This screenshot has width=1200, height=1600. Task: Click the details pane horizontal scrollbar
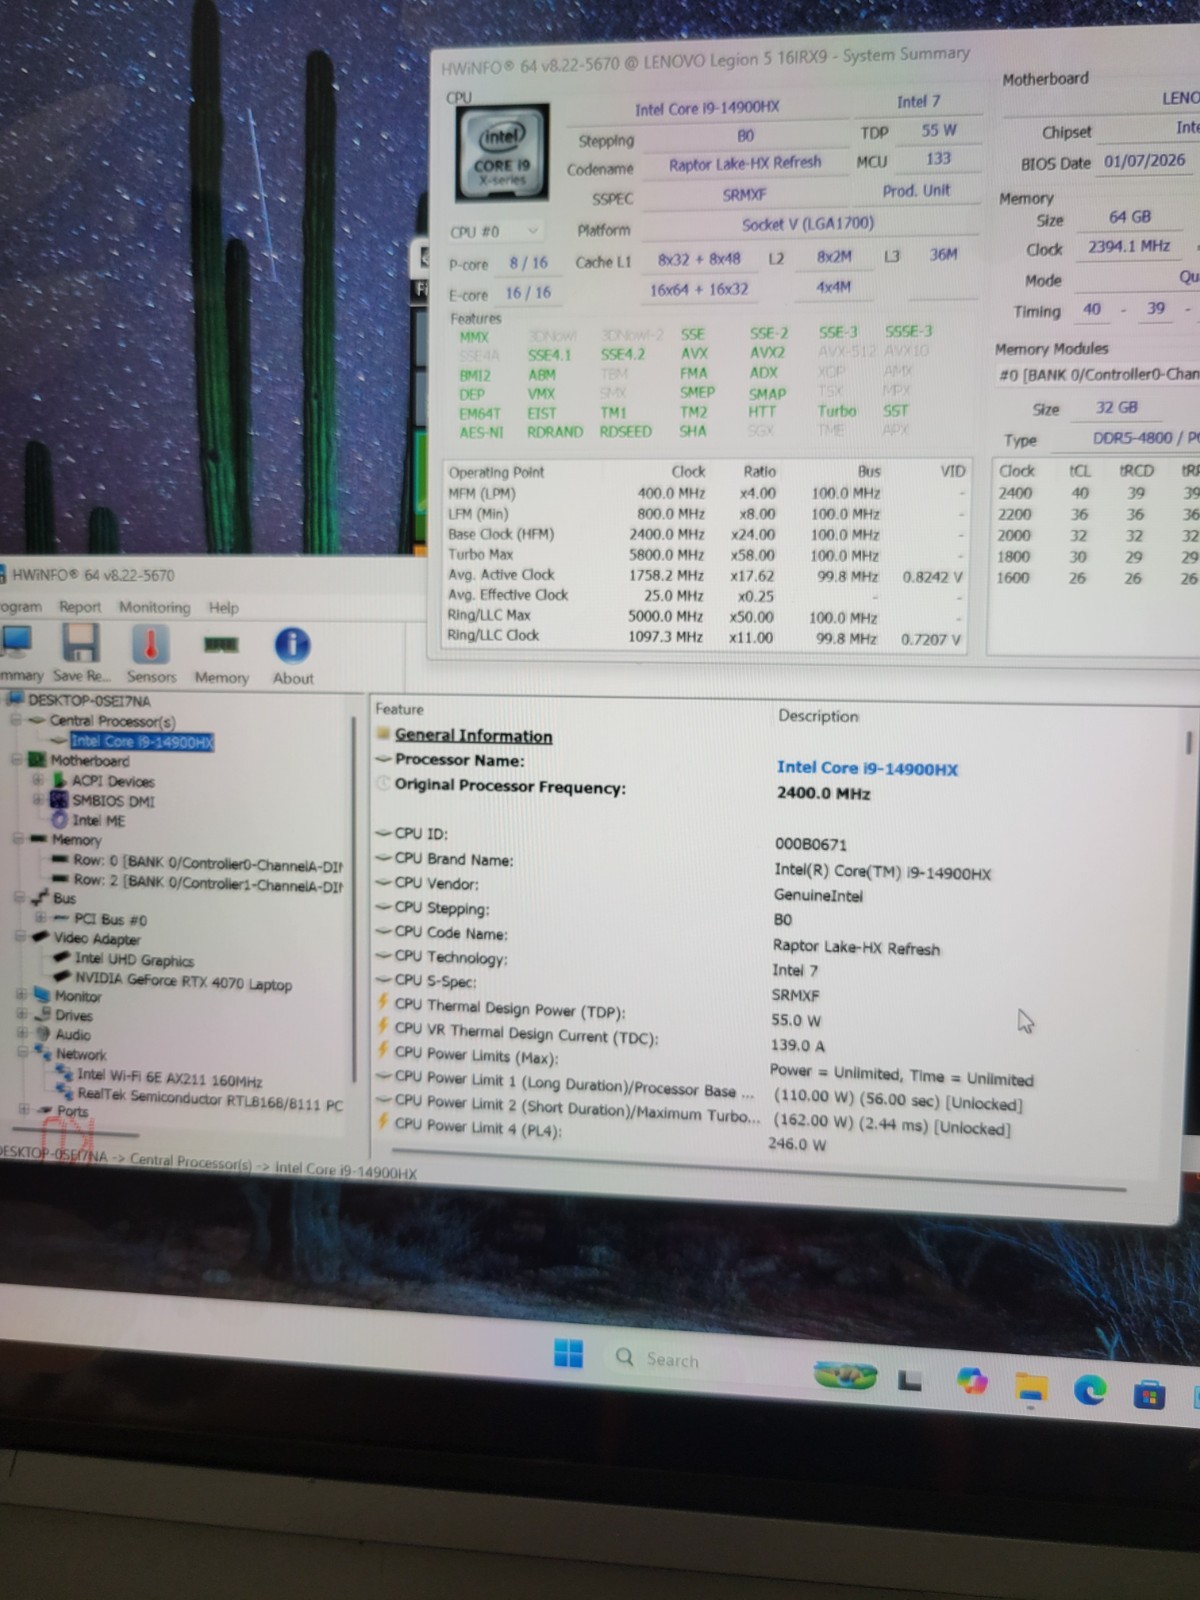(760, 1170)
